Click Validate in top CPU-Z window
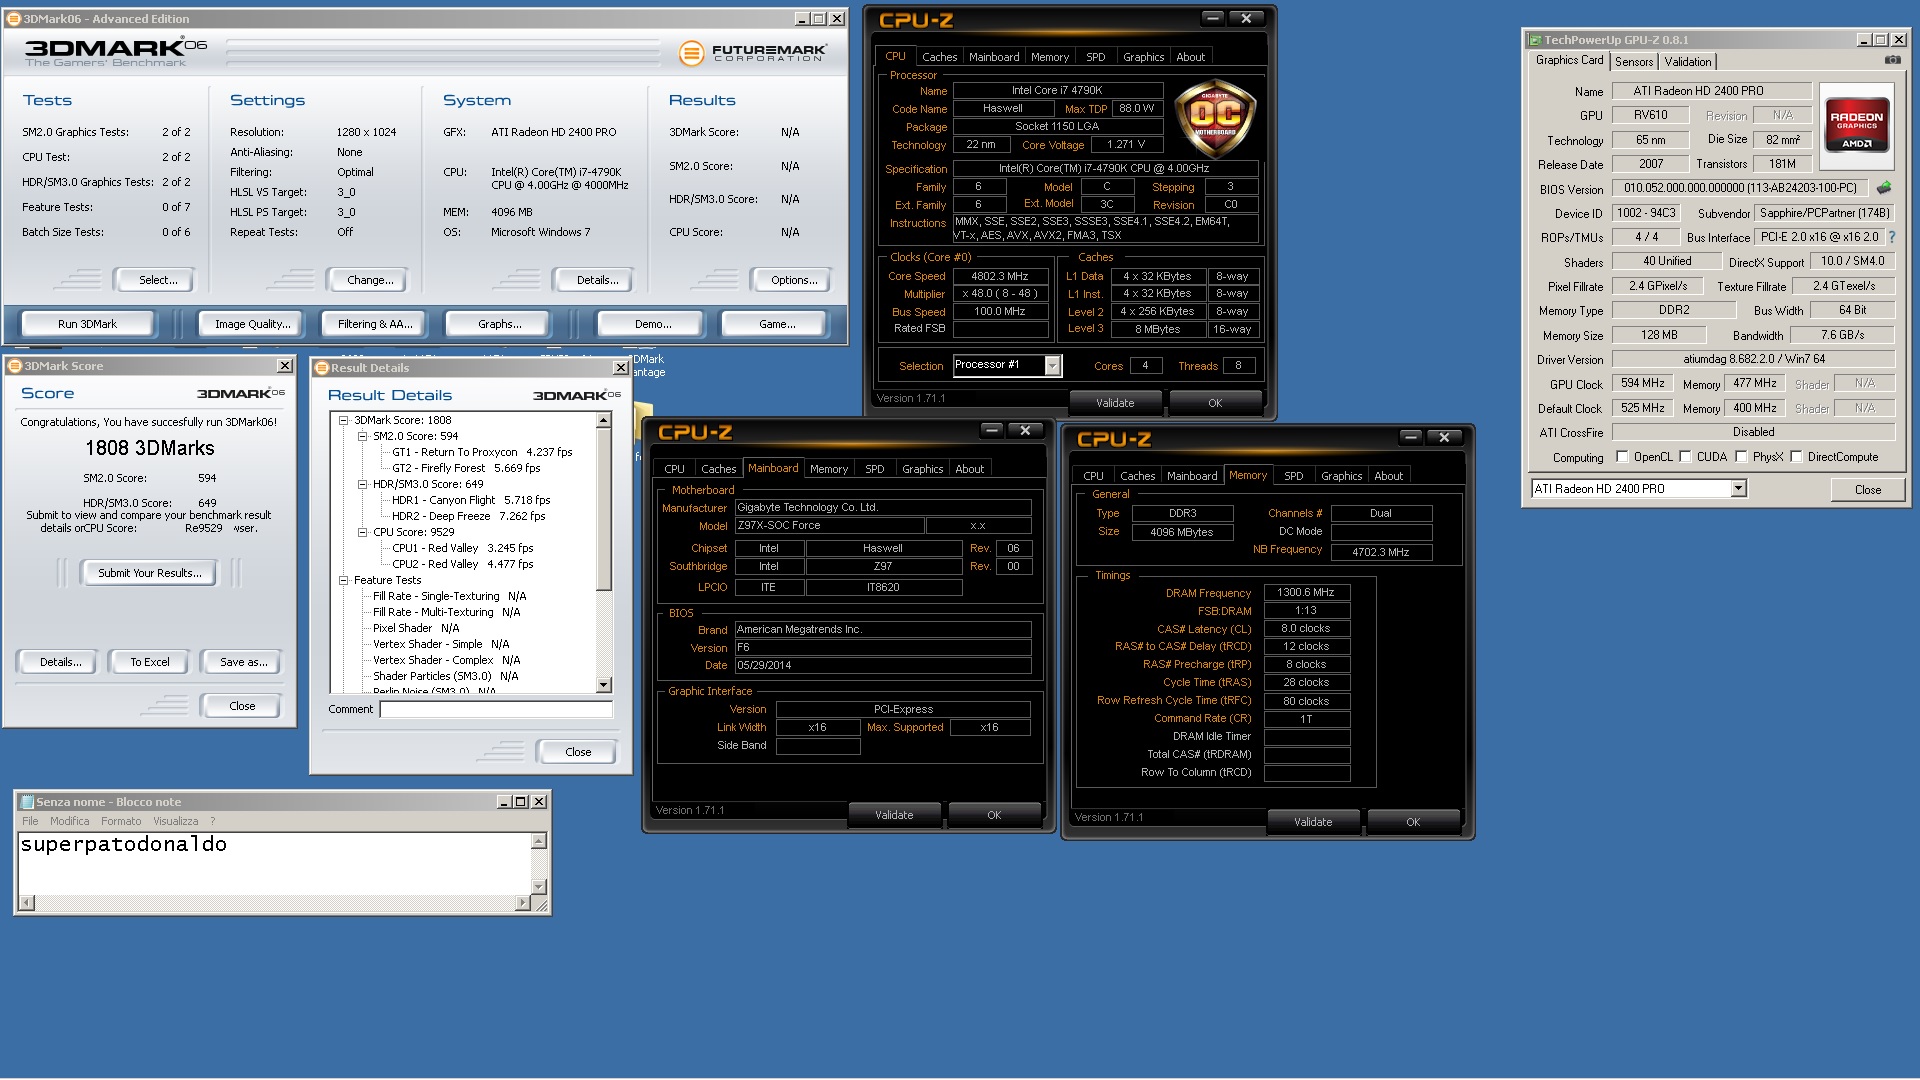Image resolution: width=1920 pixels, height=1080 pixels. (x=1115, y=403)
